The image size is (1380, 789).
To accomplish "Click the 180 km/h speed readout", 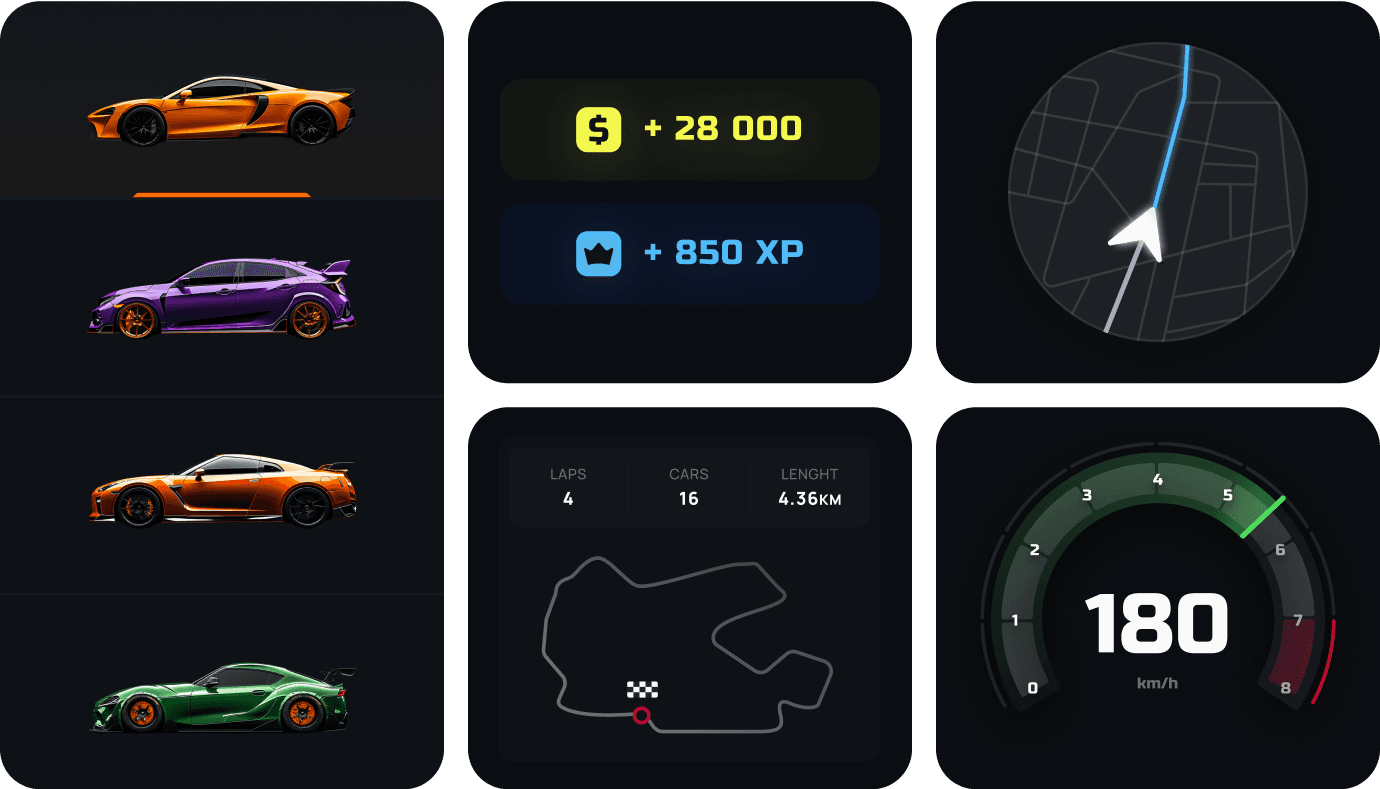I will [1157, 636].
